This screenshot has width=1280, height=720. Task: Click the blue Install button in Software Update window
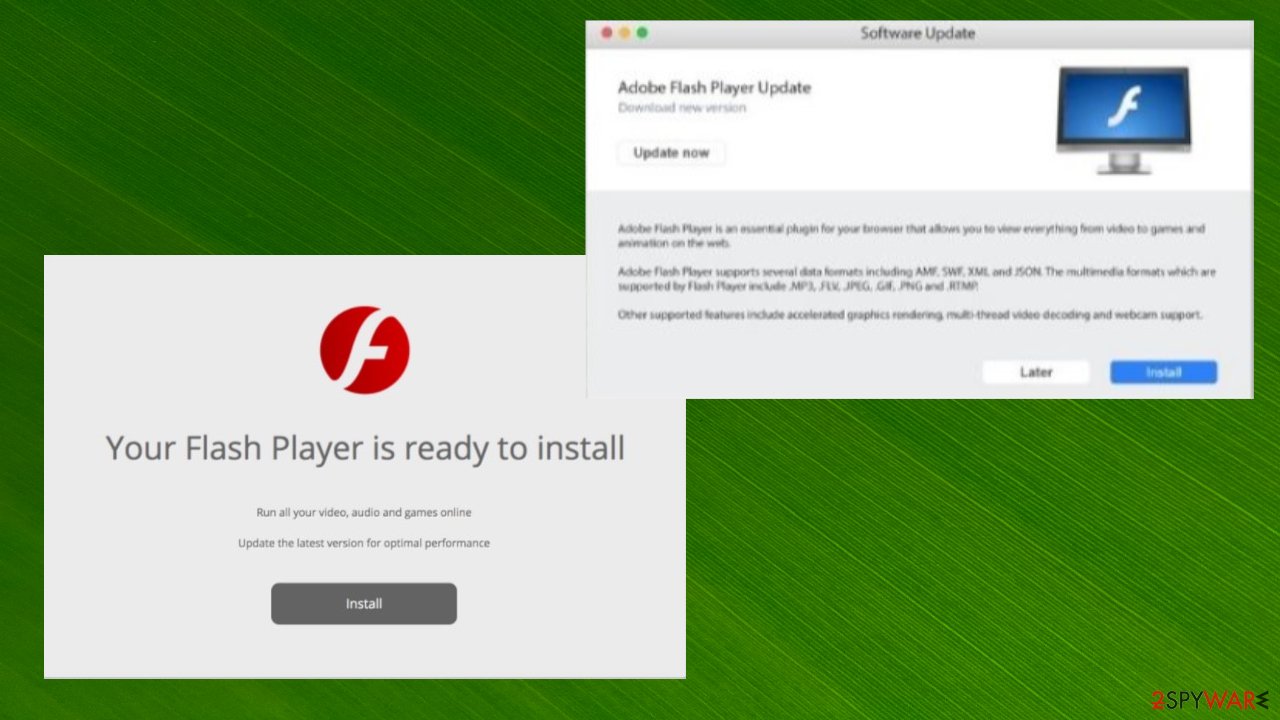1163,372
